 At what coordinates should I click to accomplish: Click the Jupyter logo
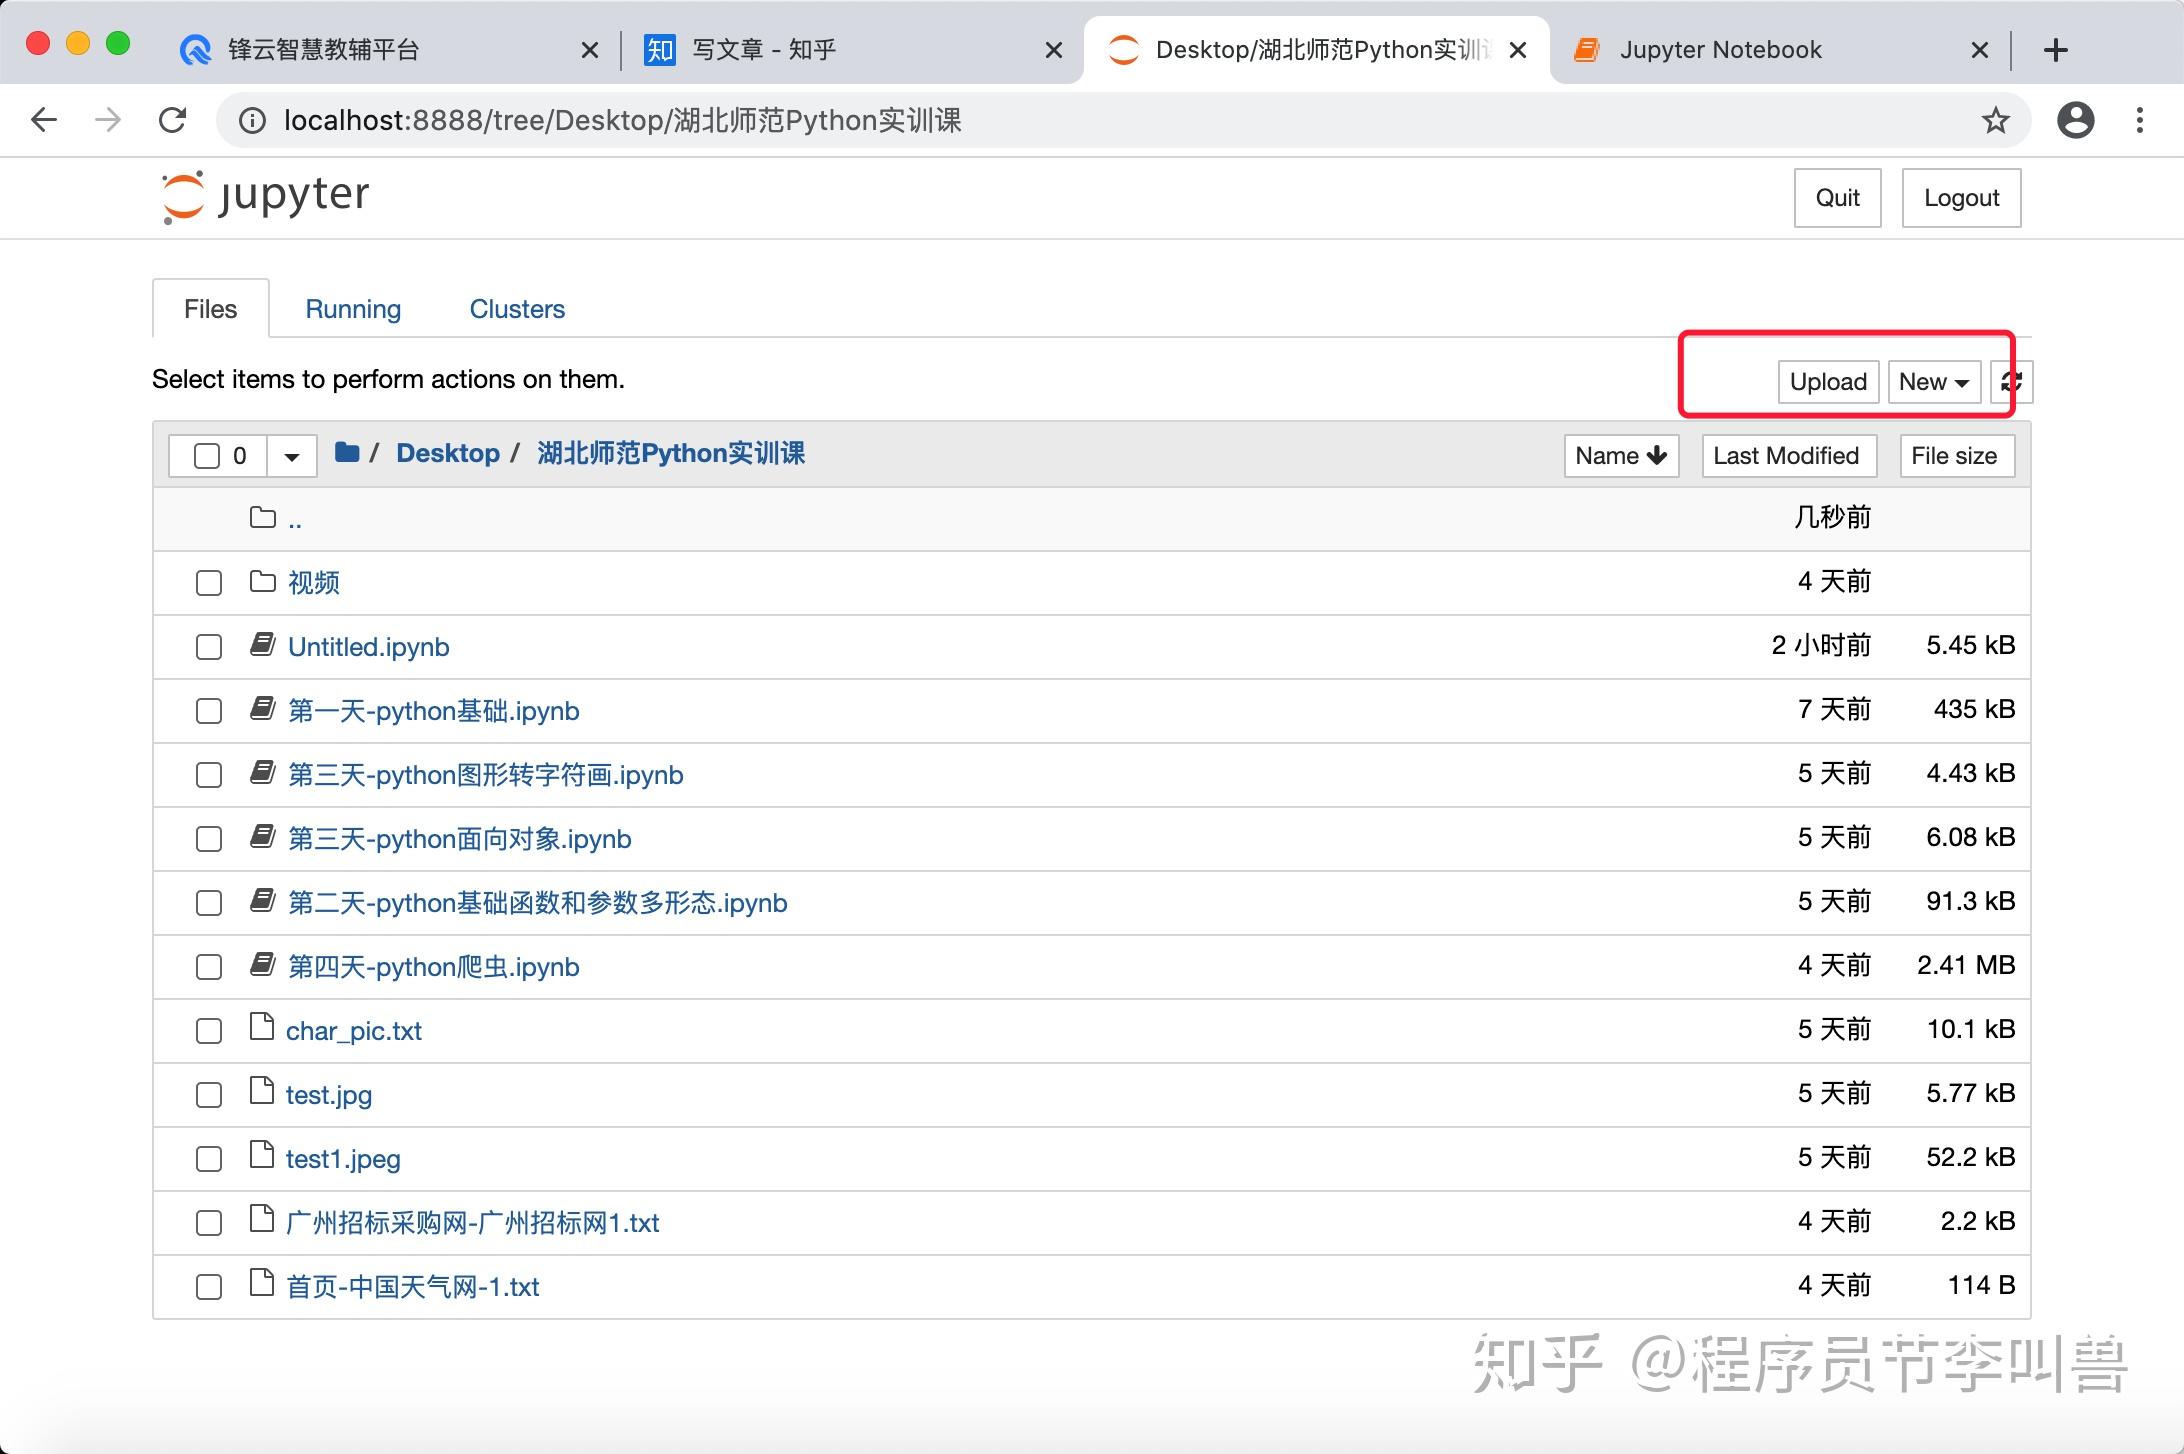266,197
